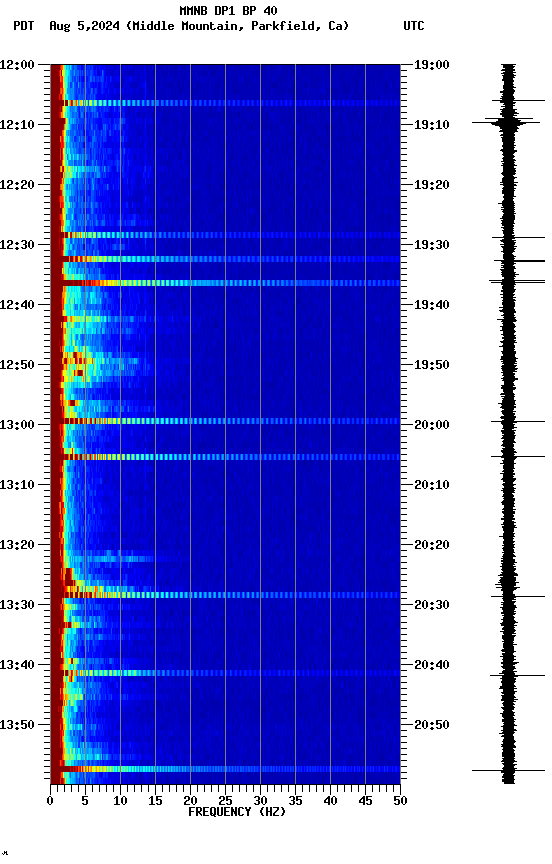Click the '19:00' UTC time label
The image size is (552, 864).
[432, 65]
